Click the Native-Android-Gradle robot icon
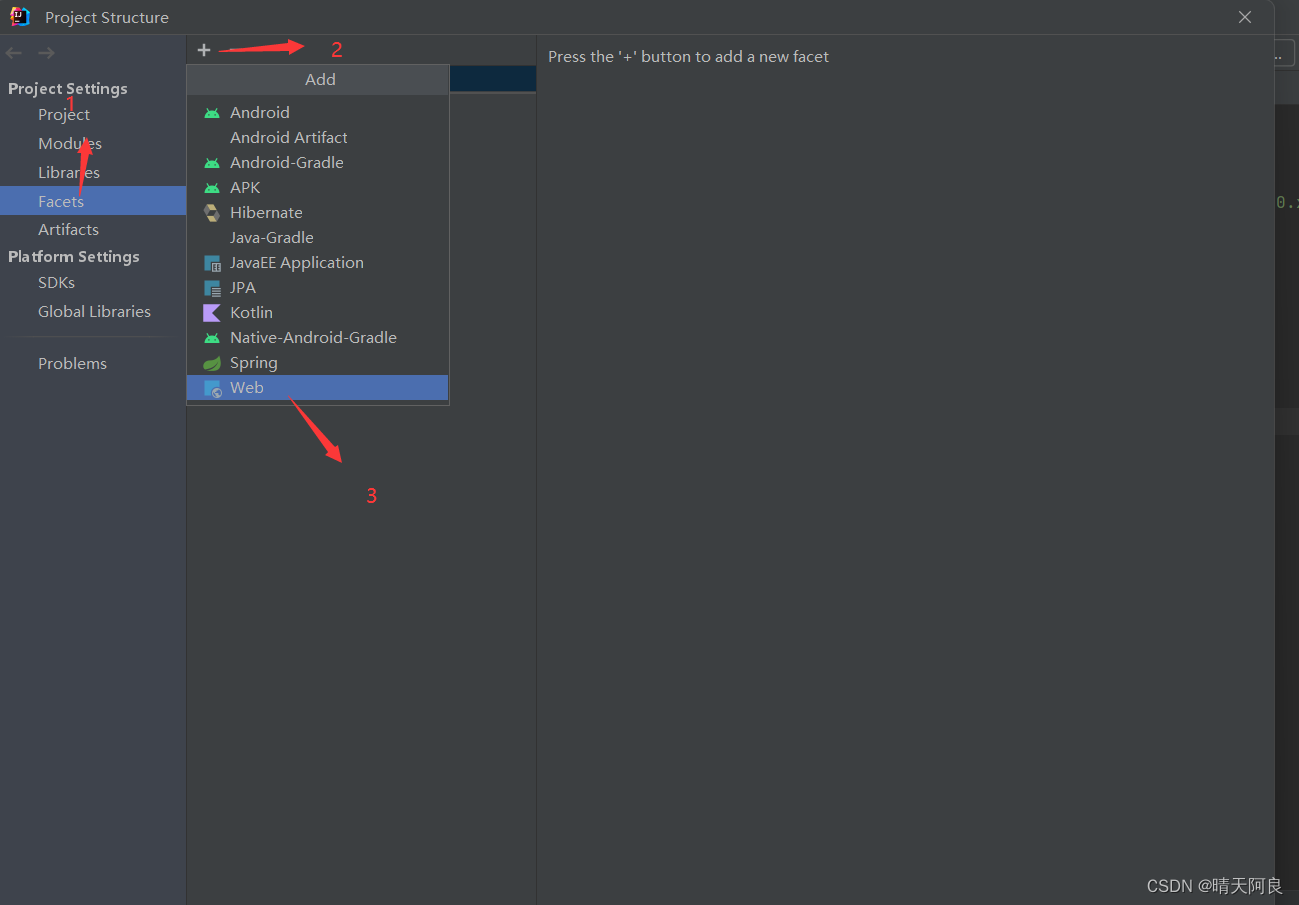Viewport: 1299px width, 905px height. 212,338
